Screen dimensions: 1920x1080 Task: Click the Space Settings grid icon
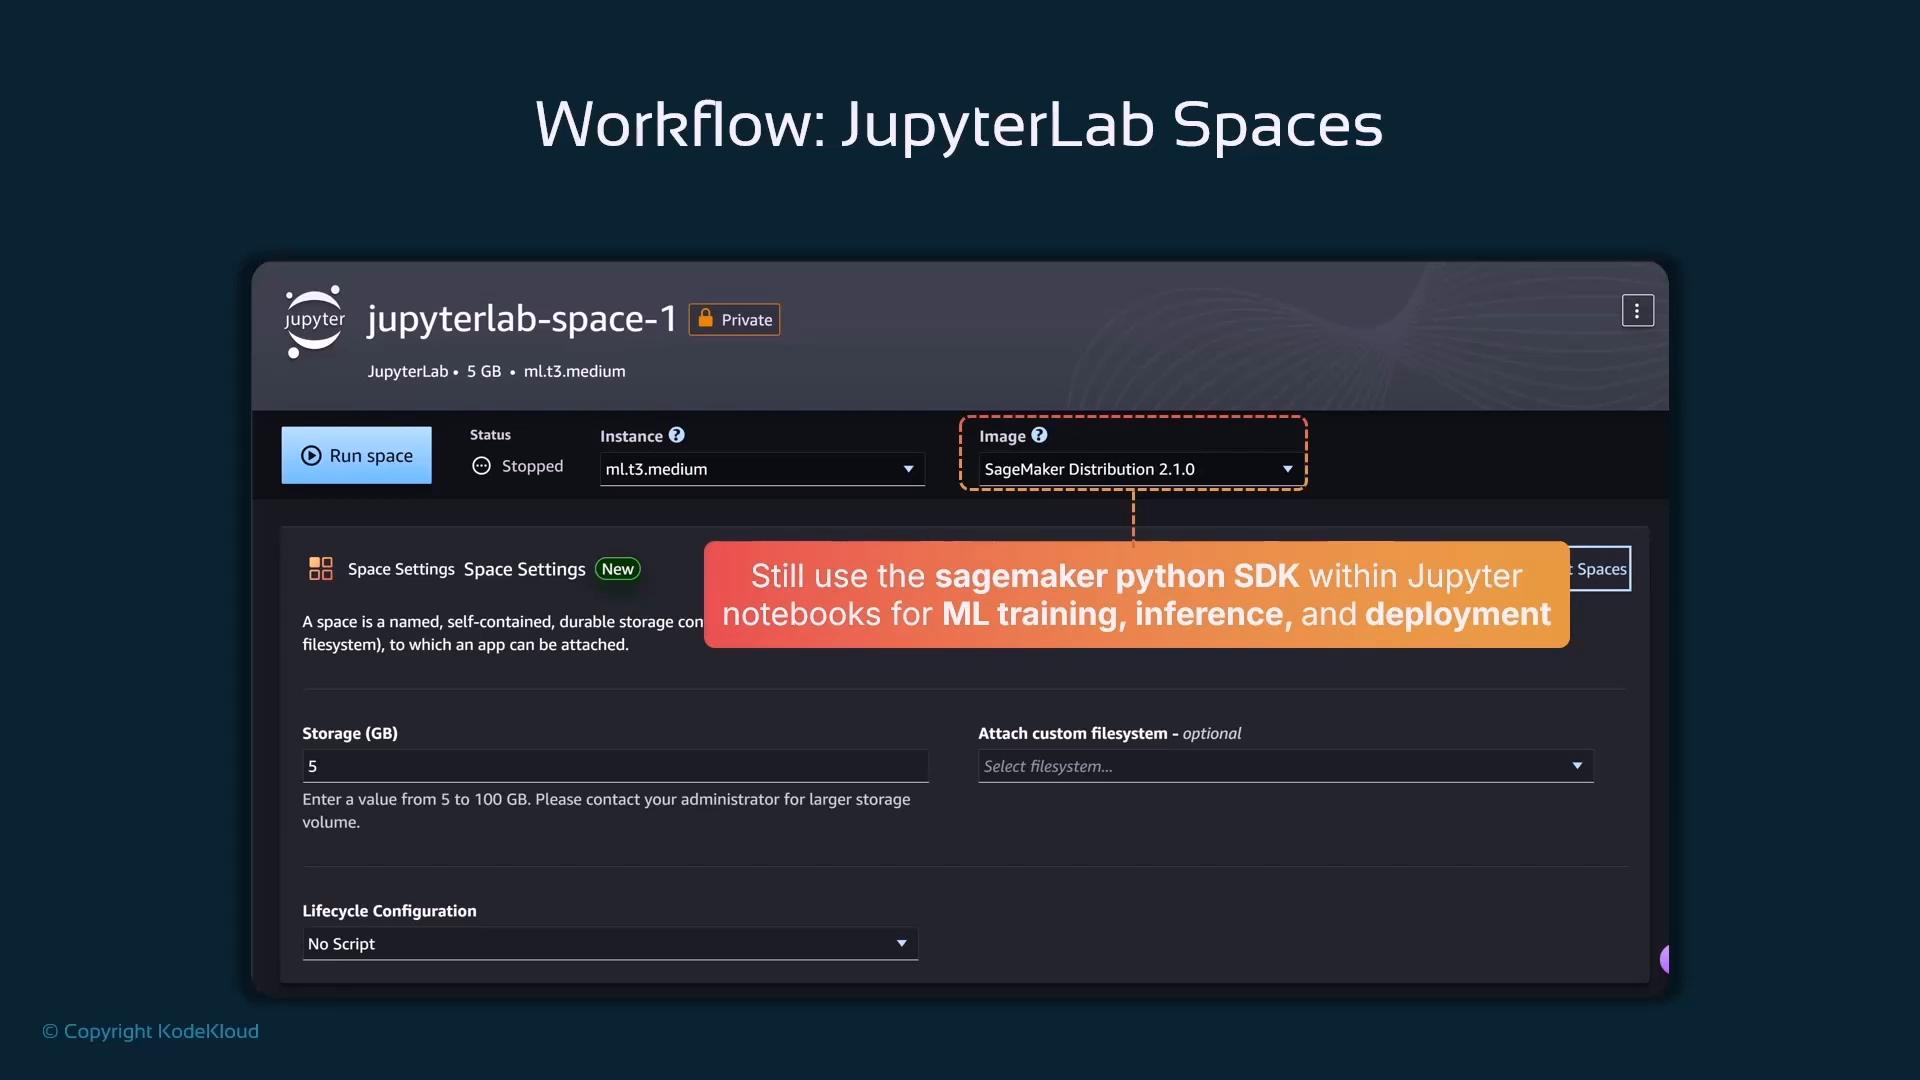pos(320,569)
